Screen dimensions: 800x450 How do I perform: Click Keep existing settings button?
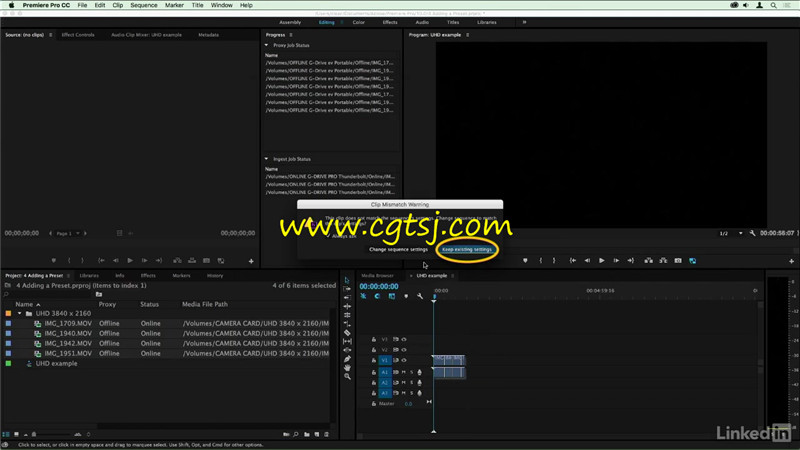[x=467, y=249]
